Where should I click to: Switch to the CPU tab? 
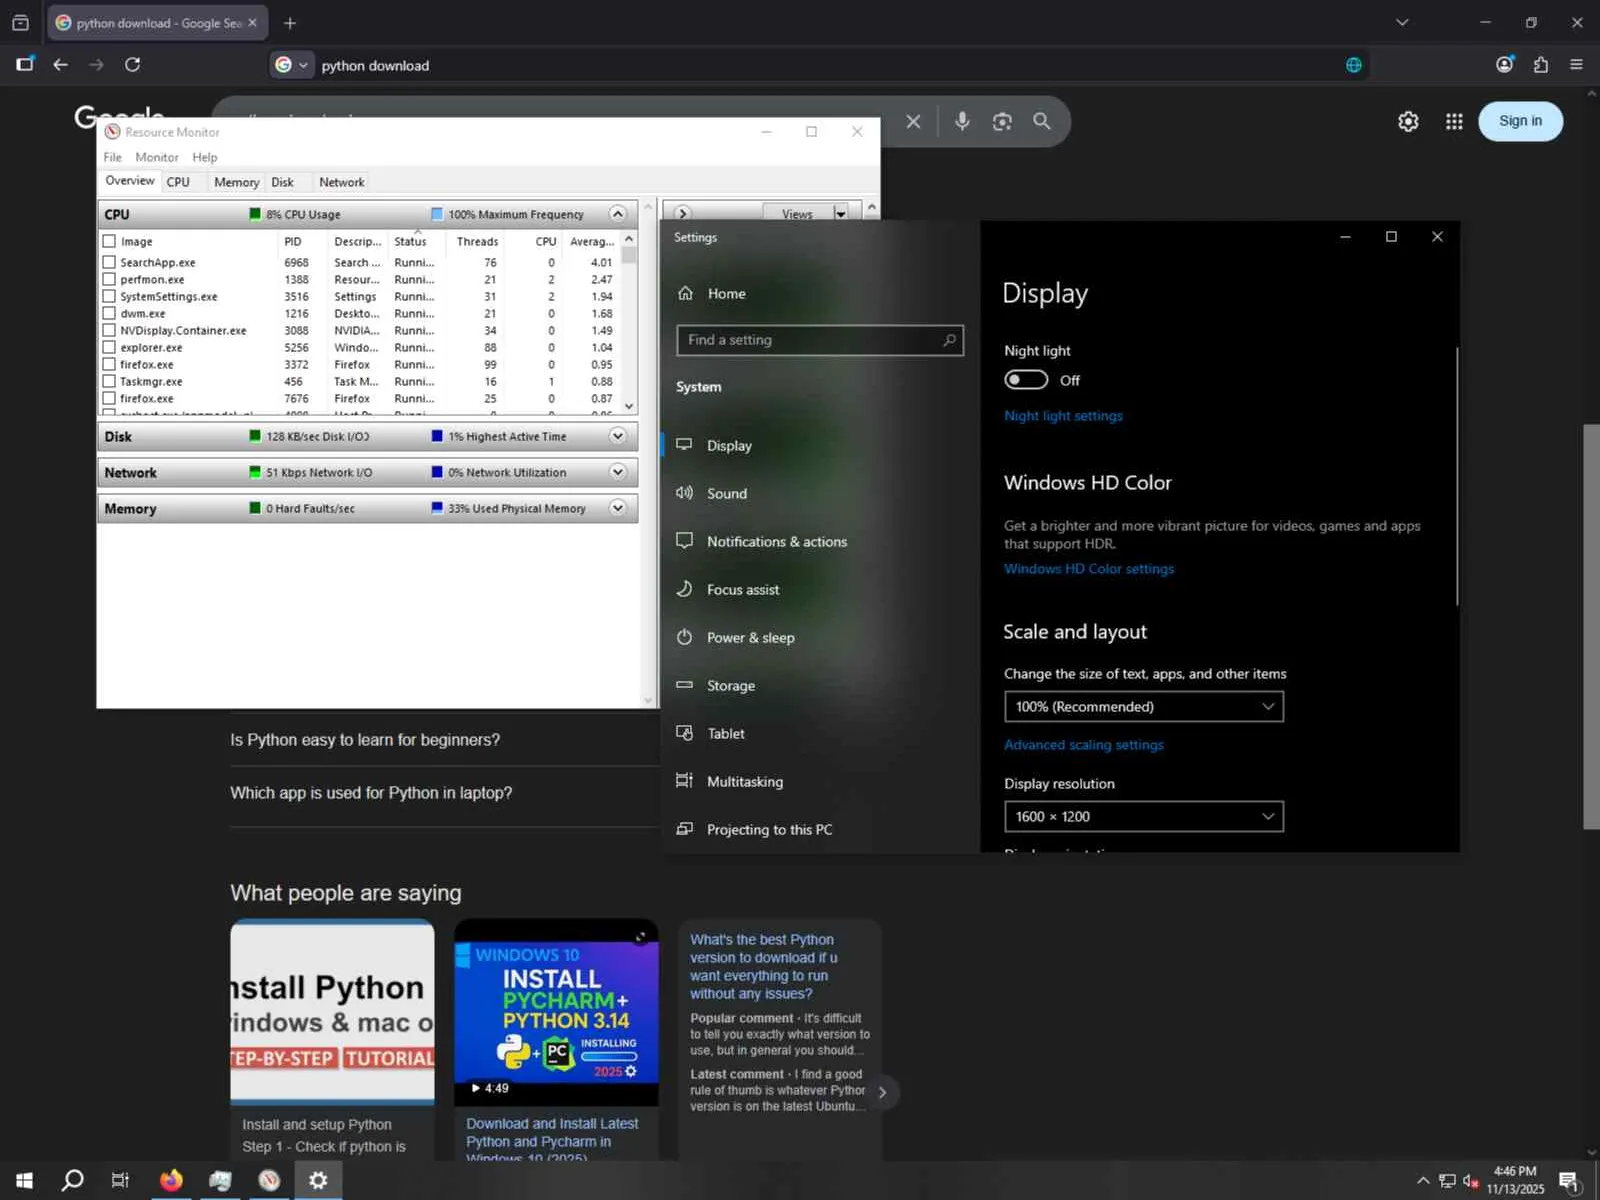(x=178, y=182)
